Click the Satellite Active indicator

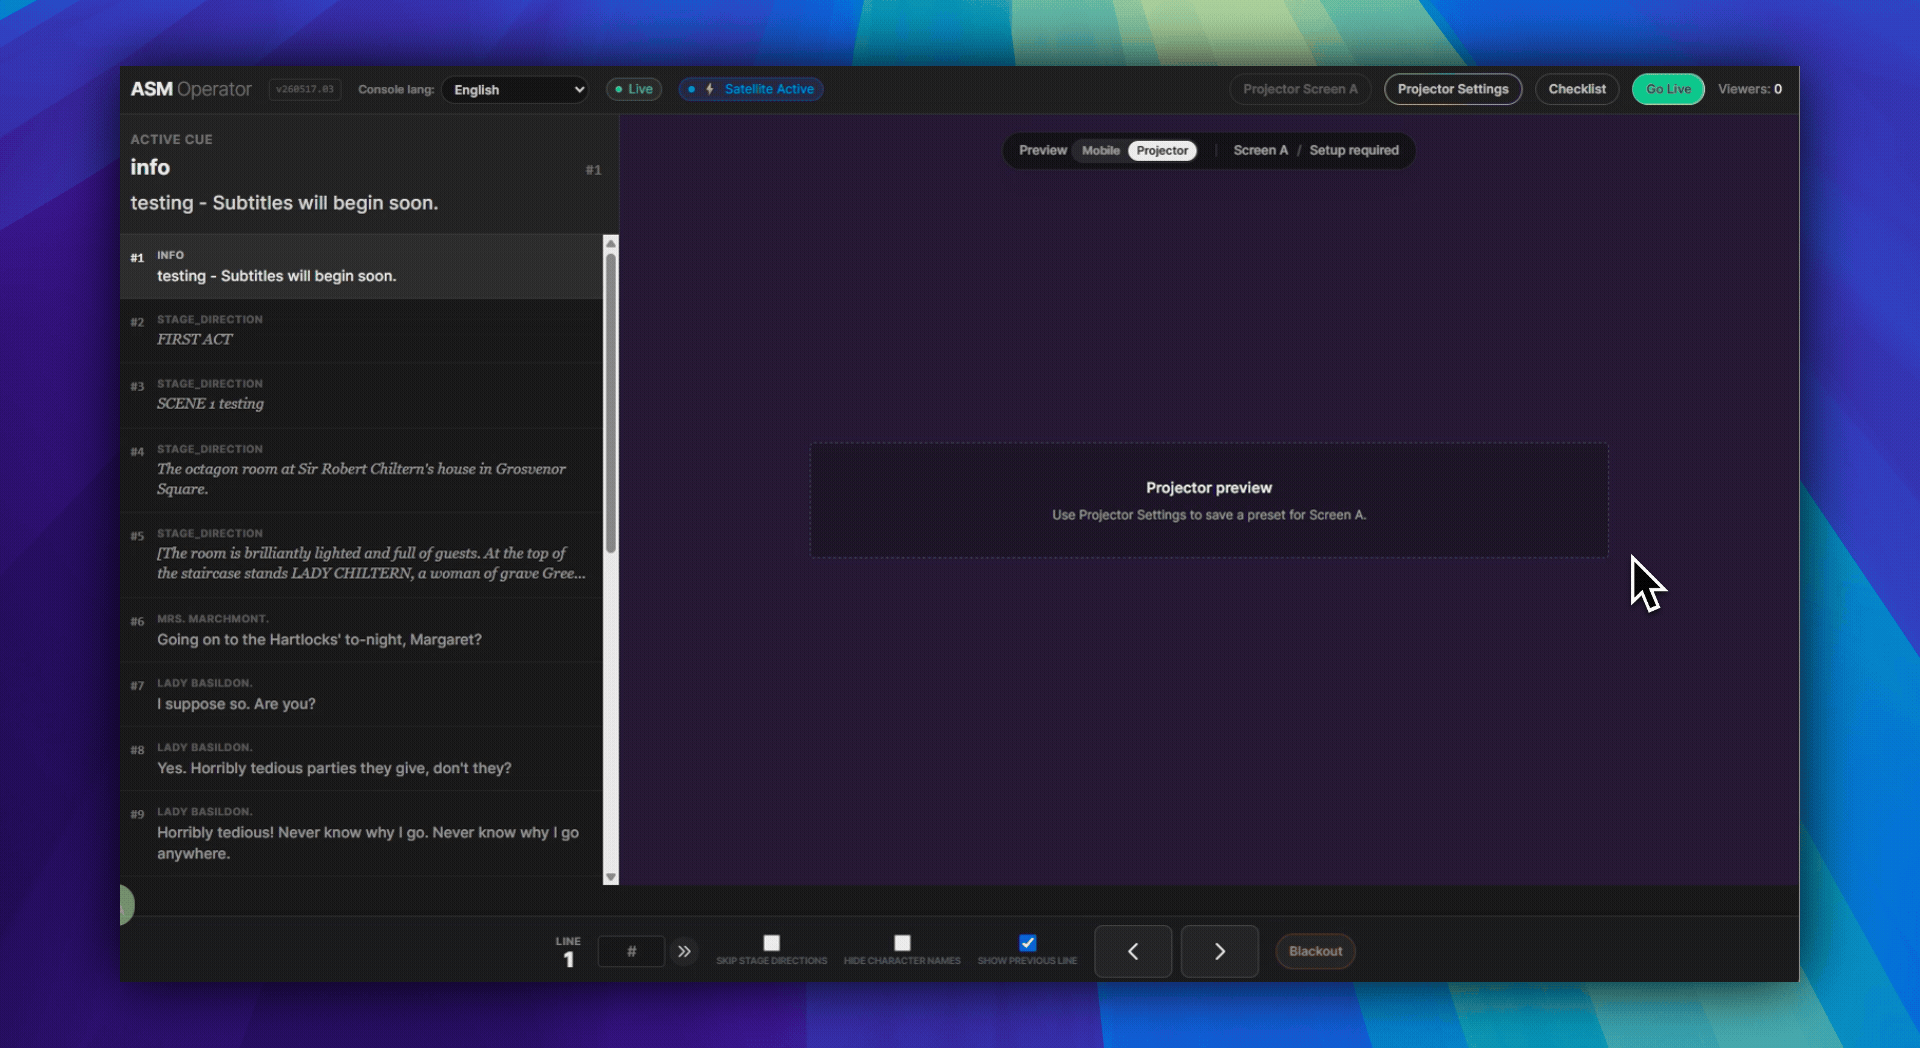(751, 89)
